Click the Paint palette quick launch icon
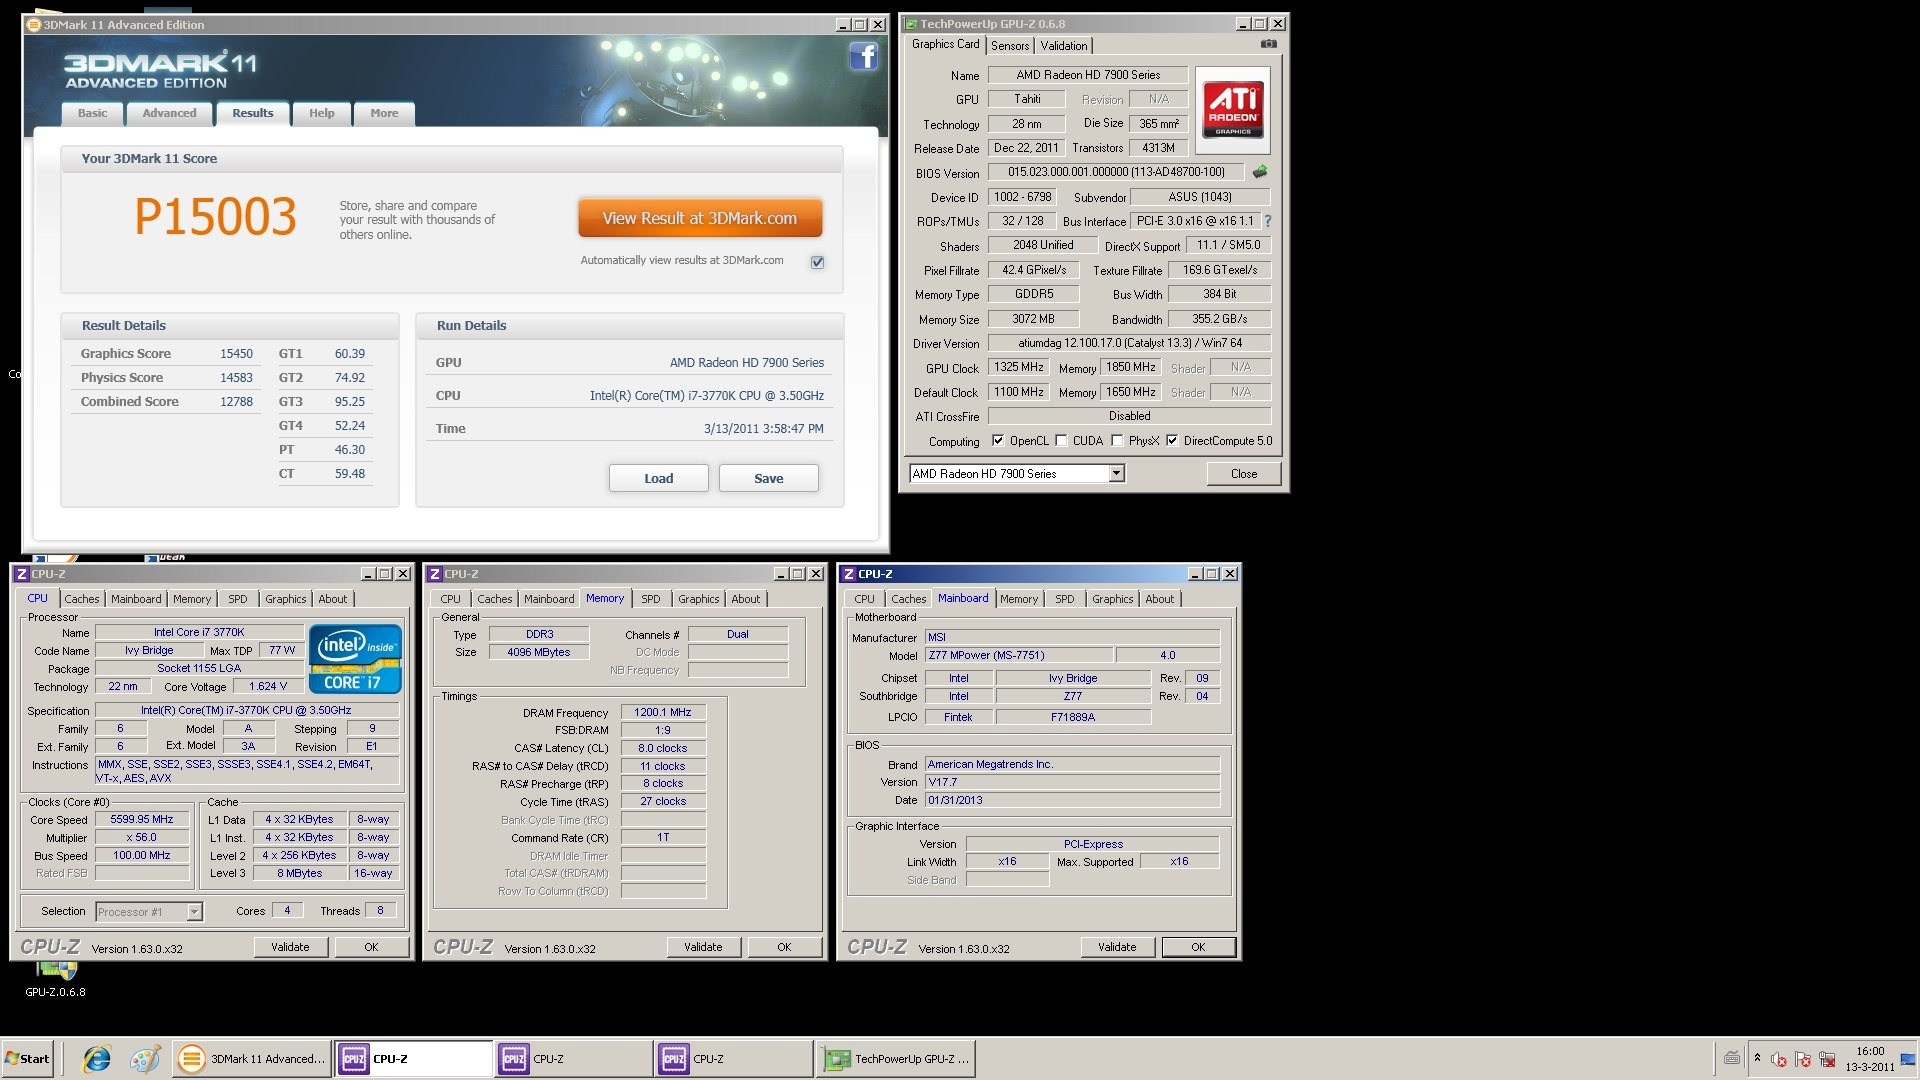This screenshot has height=1080, width=1920. tap(145, 1059)
